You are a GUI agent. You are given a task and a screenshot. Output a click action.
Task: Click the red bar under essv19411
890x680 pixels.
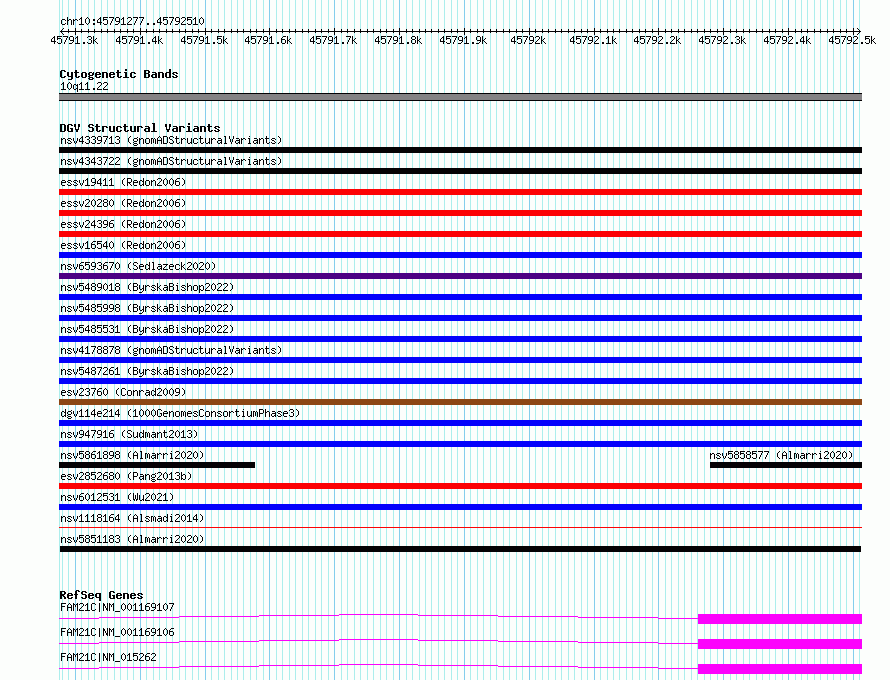[x=460, y=192]
